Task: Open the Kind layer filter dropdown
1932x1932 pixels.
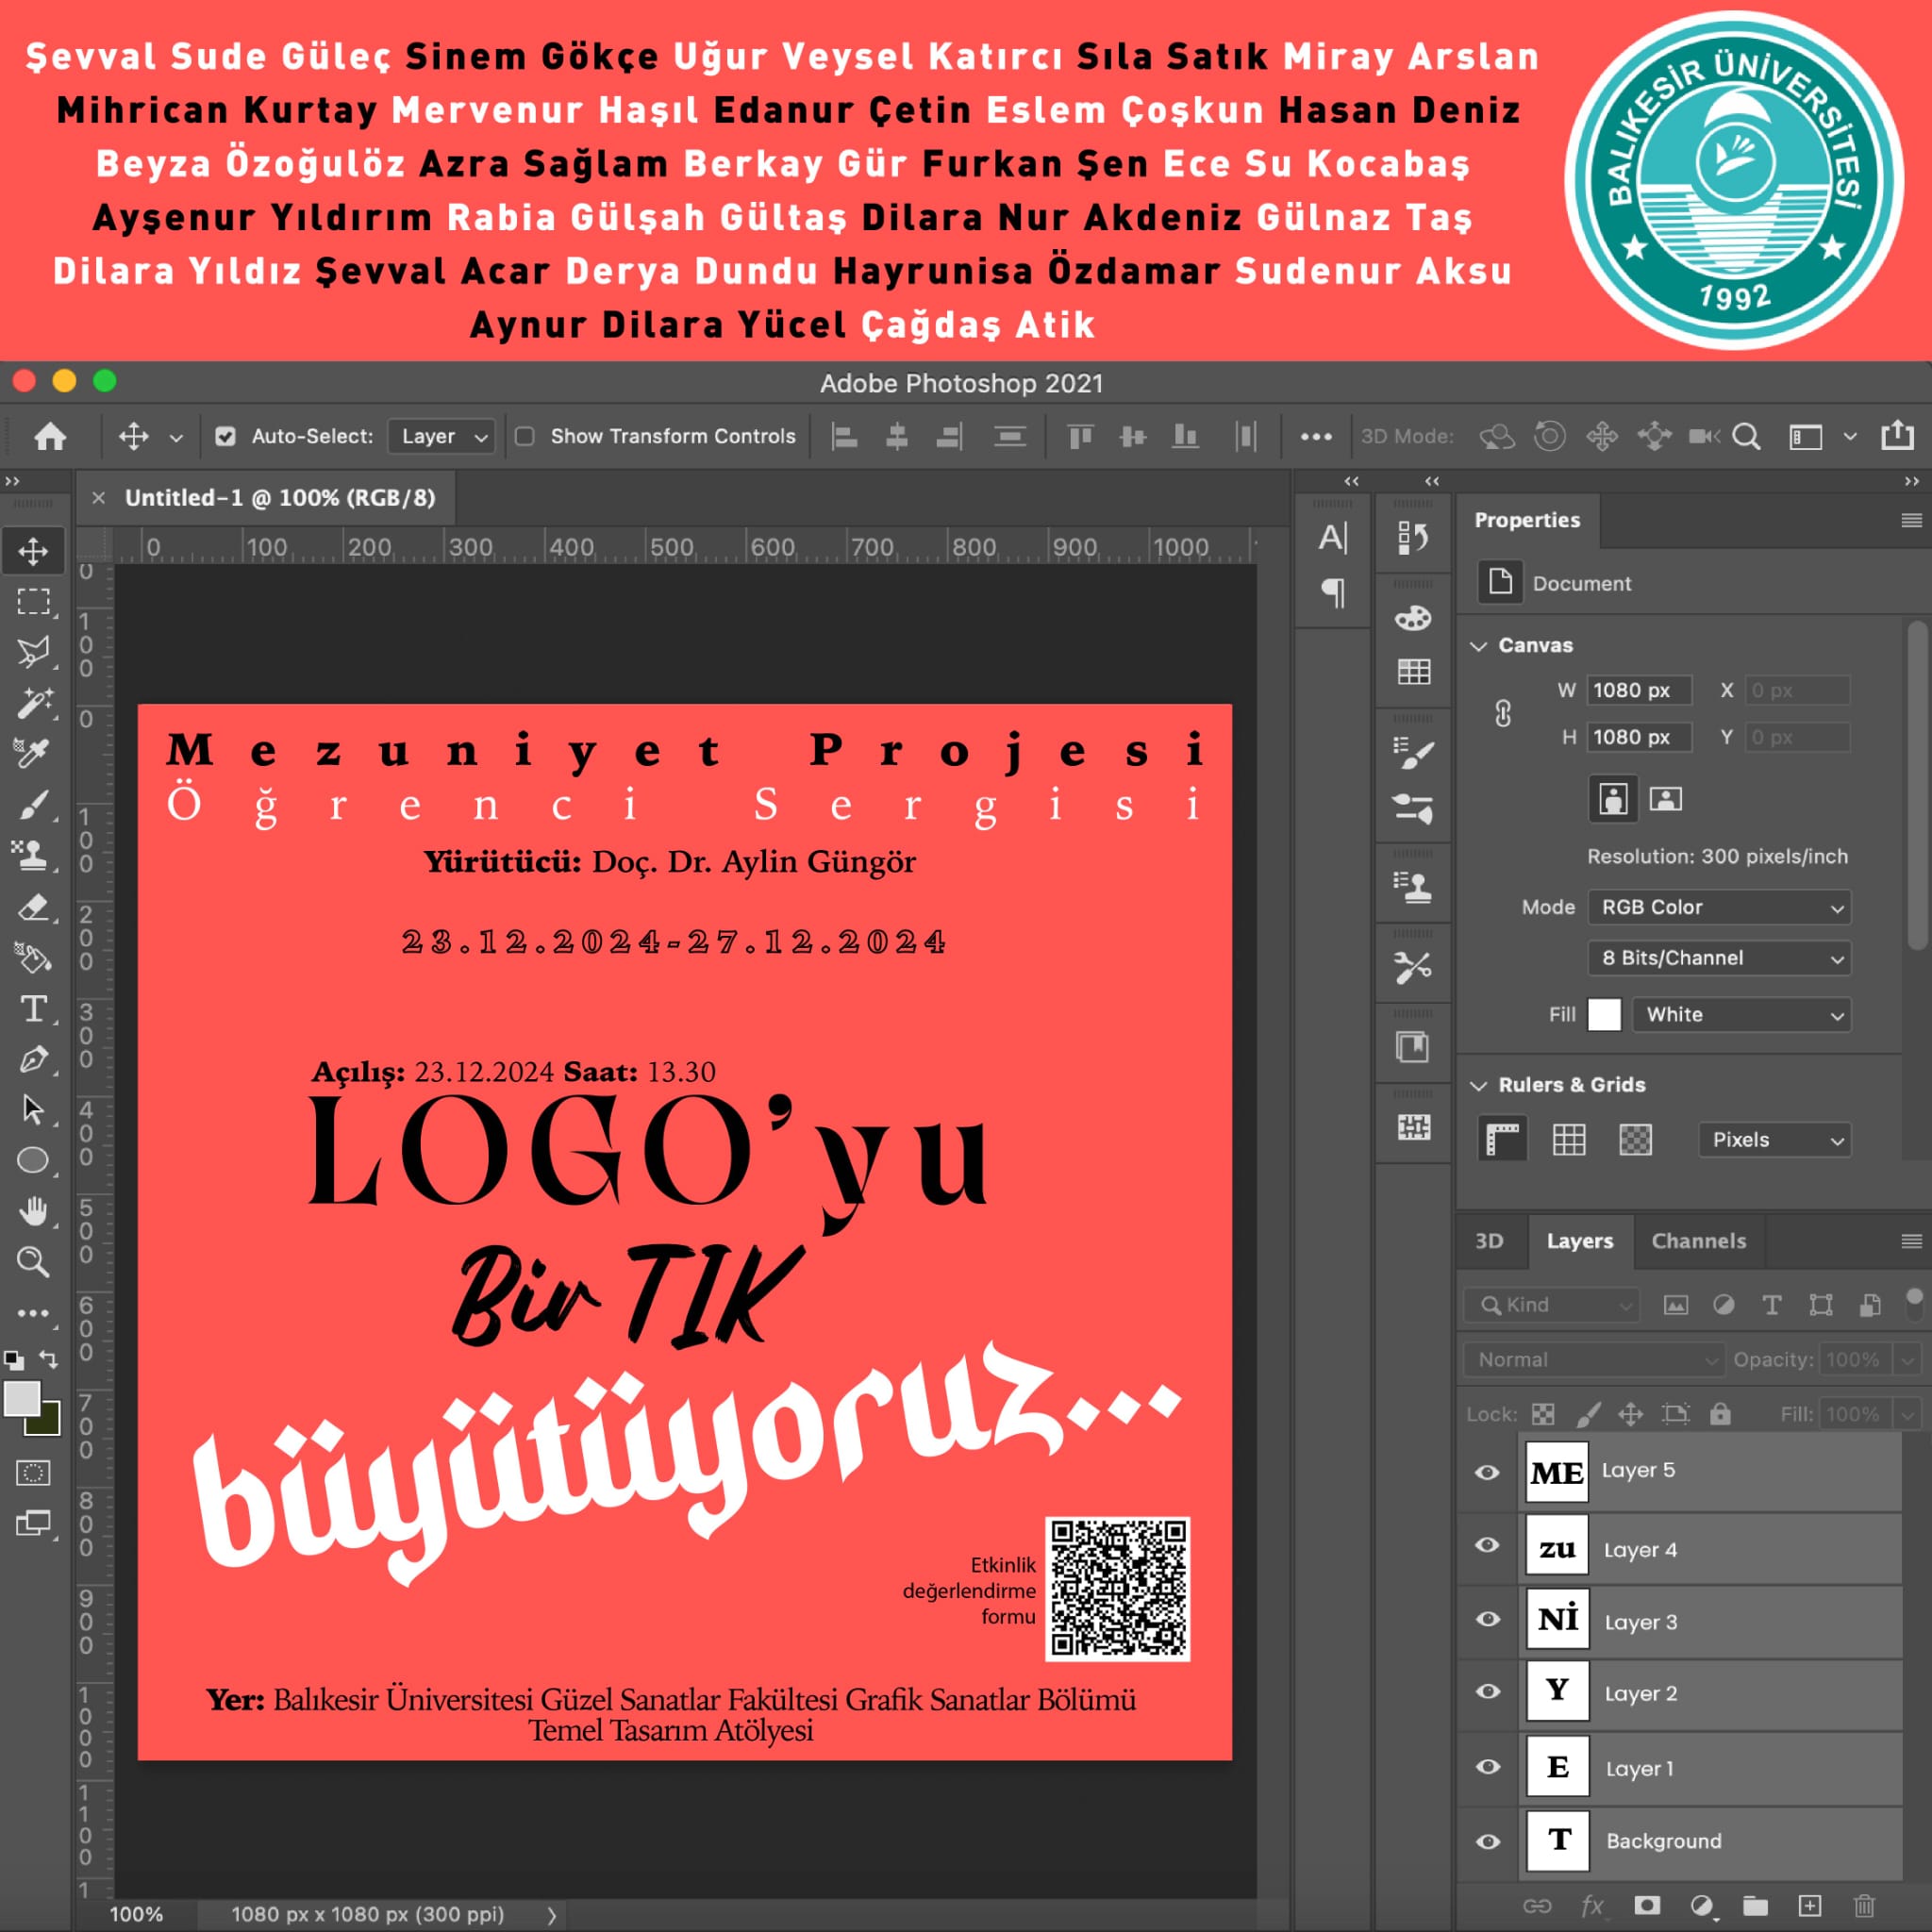Action: click(x=1552, y=1305)
